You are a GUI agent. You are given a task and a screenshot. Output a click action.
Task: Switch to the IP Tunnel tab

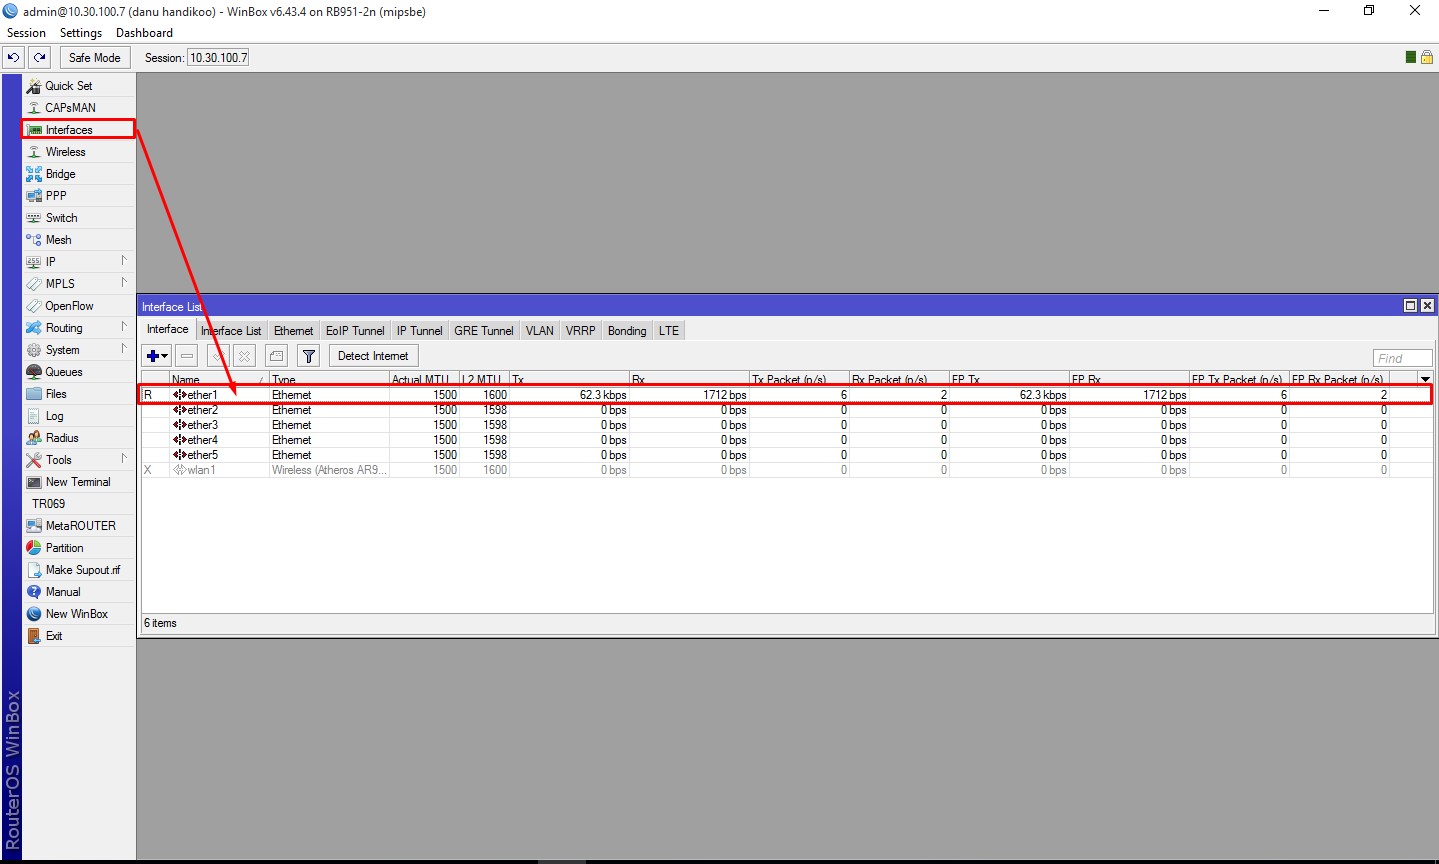[x=419, y=331]
